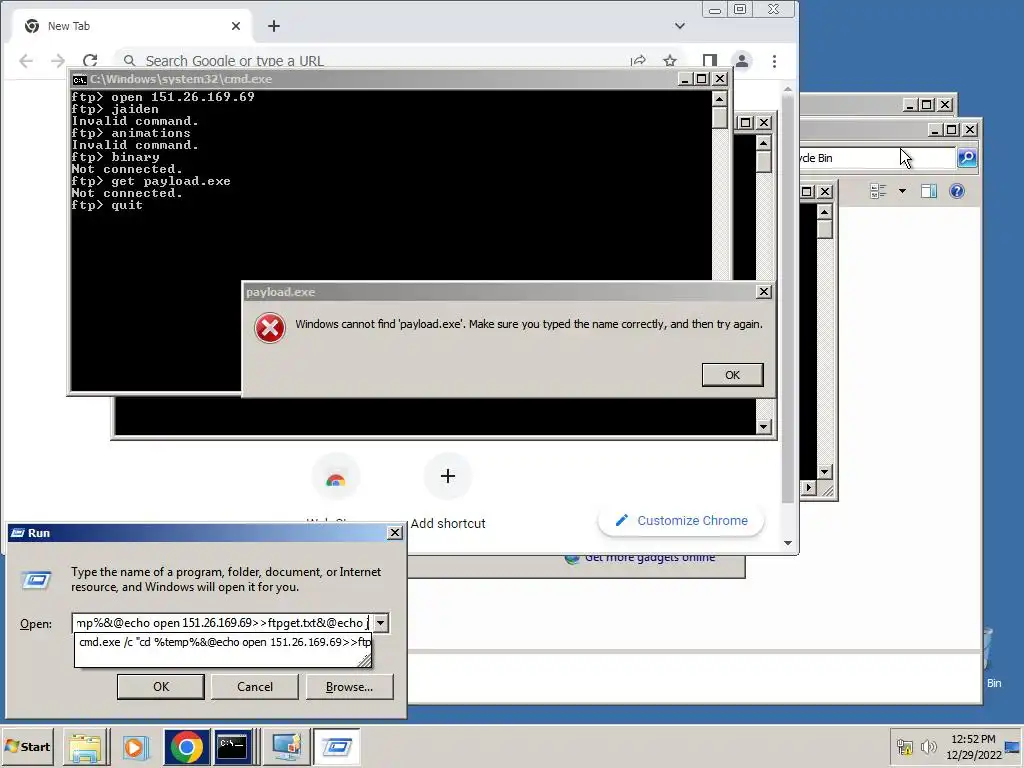1024x768 pixels.
Task: Open the Chrome profile avatar
Action: 742,61
